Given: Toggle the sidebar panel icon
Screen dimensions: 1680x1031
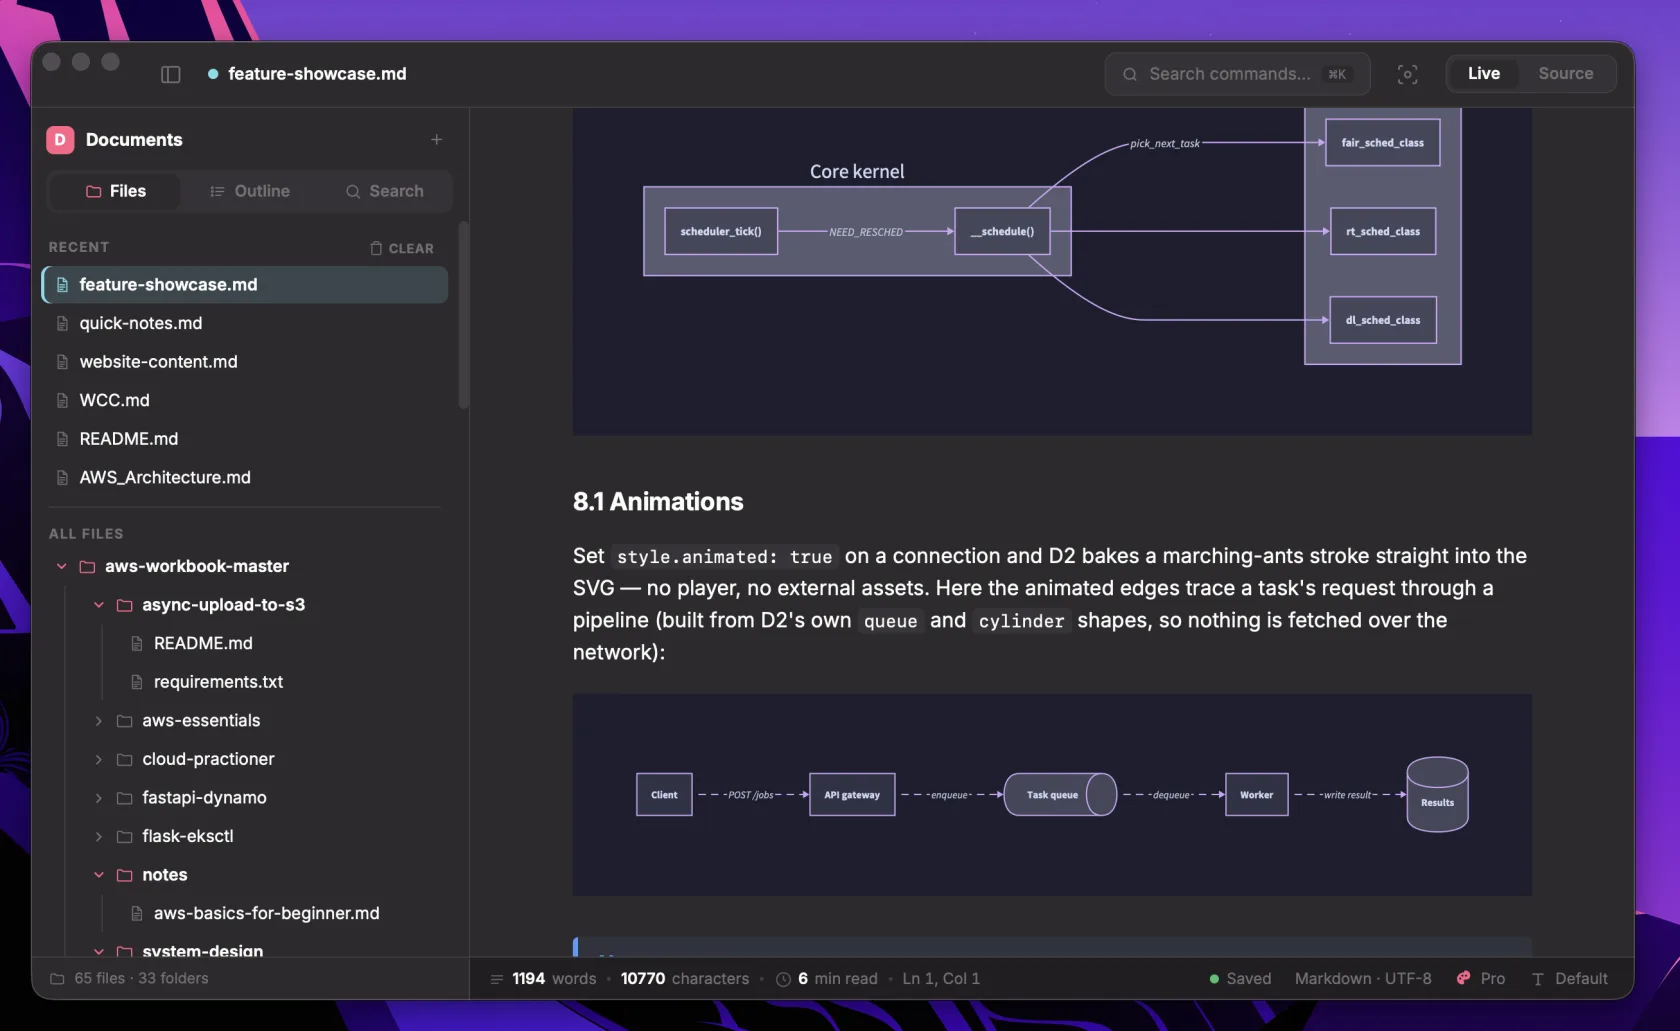Looking at the screenshot, I should coord(171,74).
